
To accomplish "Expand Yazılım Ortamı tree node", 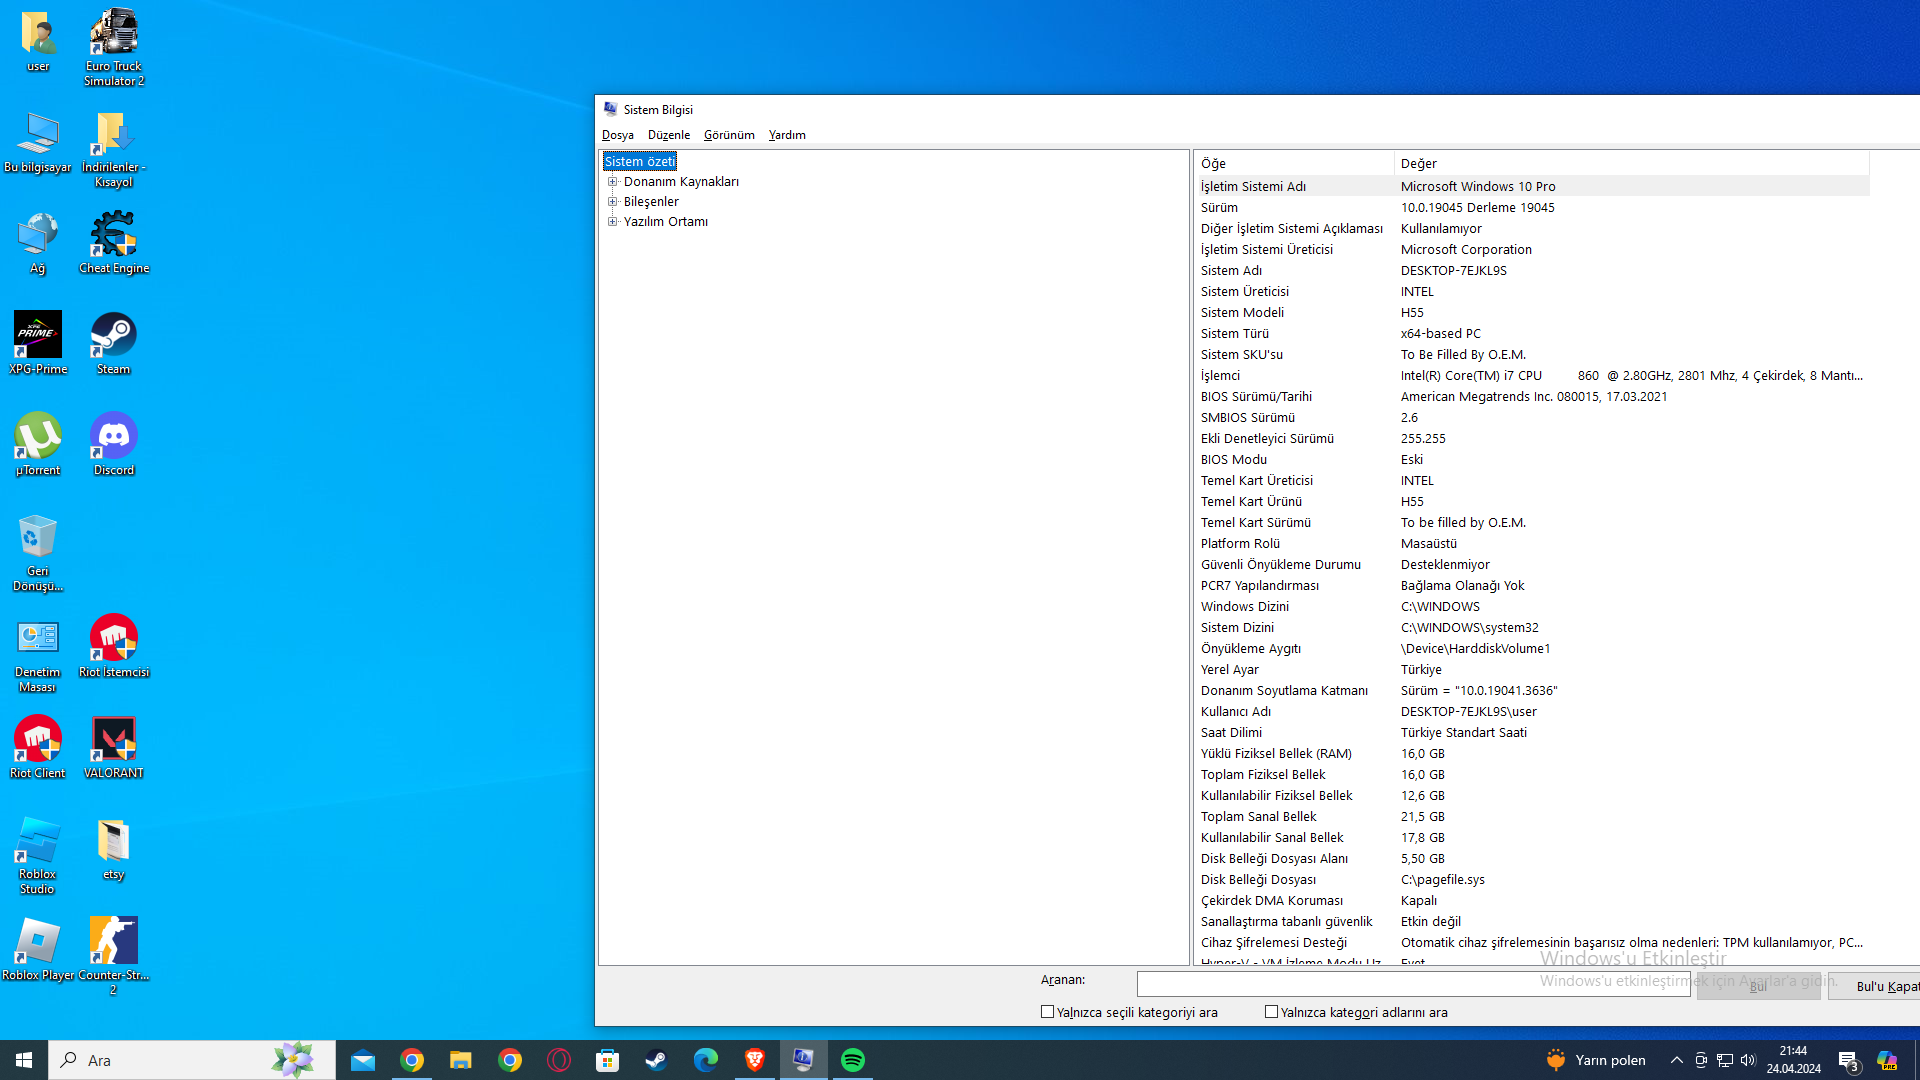I will pos(613,222).
